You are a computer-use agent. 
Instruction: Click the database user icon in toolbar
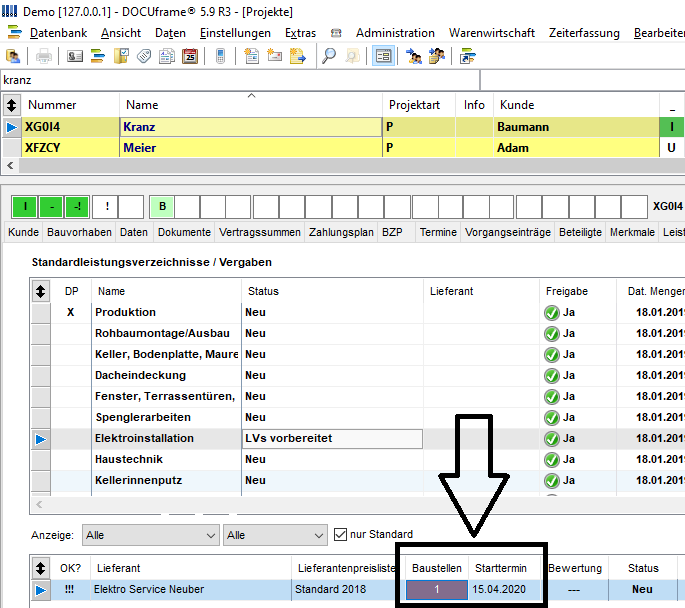(x=13, y=56)
